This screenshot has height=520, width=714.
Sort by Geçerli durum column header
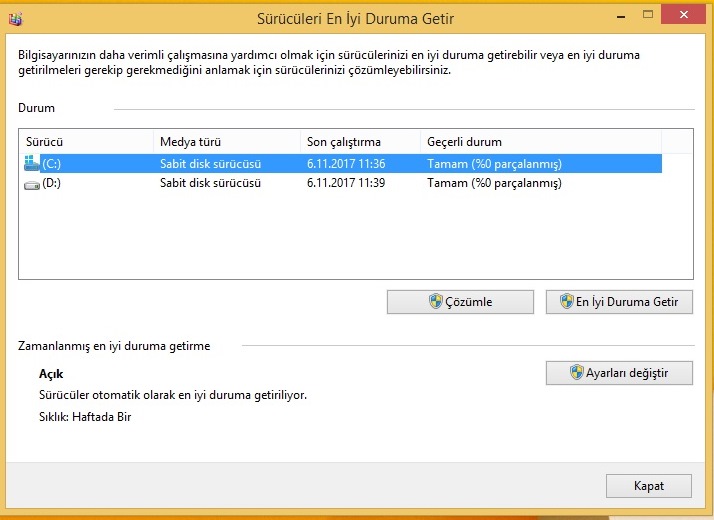tap(541, 142)
